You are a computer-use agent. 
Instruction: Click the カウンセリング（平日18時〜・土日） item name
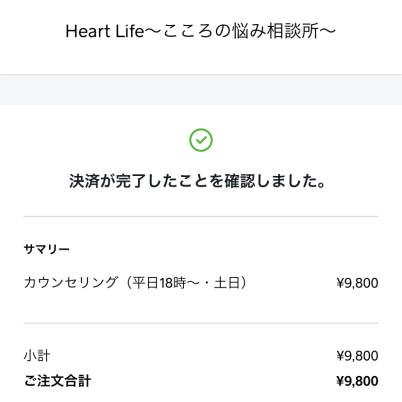136,283
